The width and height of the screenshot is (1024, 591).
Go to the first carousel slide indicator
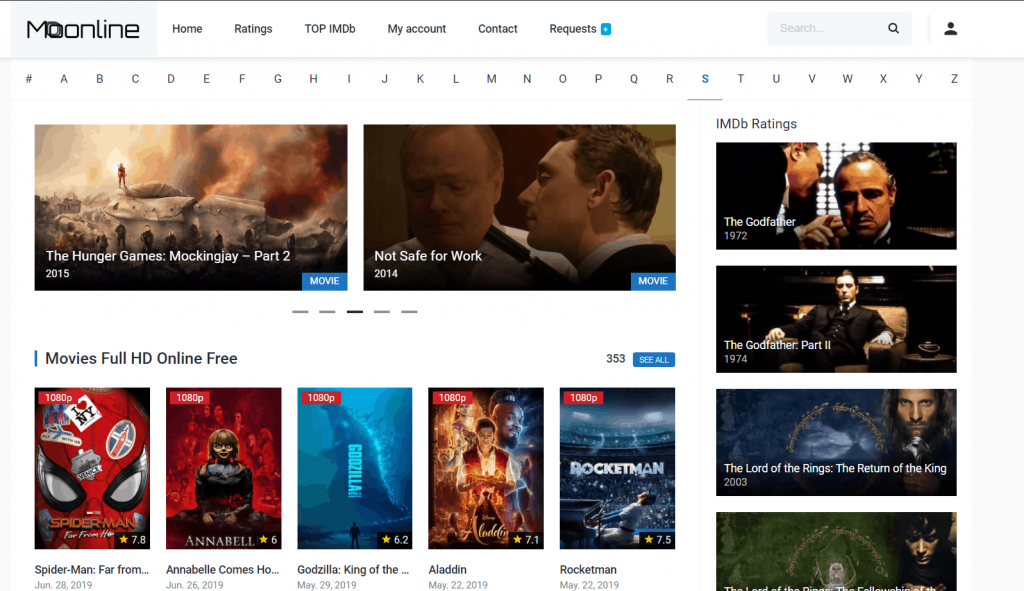[x=300, y=311]
